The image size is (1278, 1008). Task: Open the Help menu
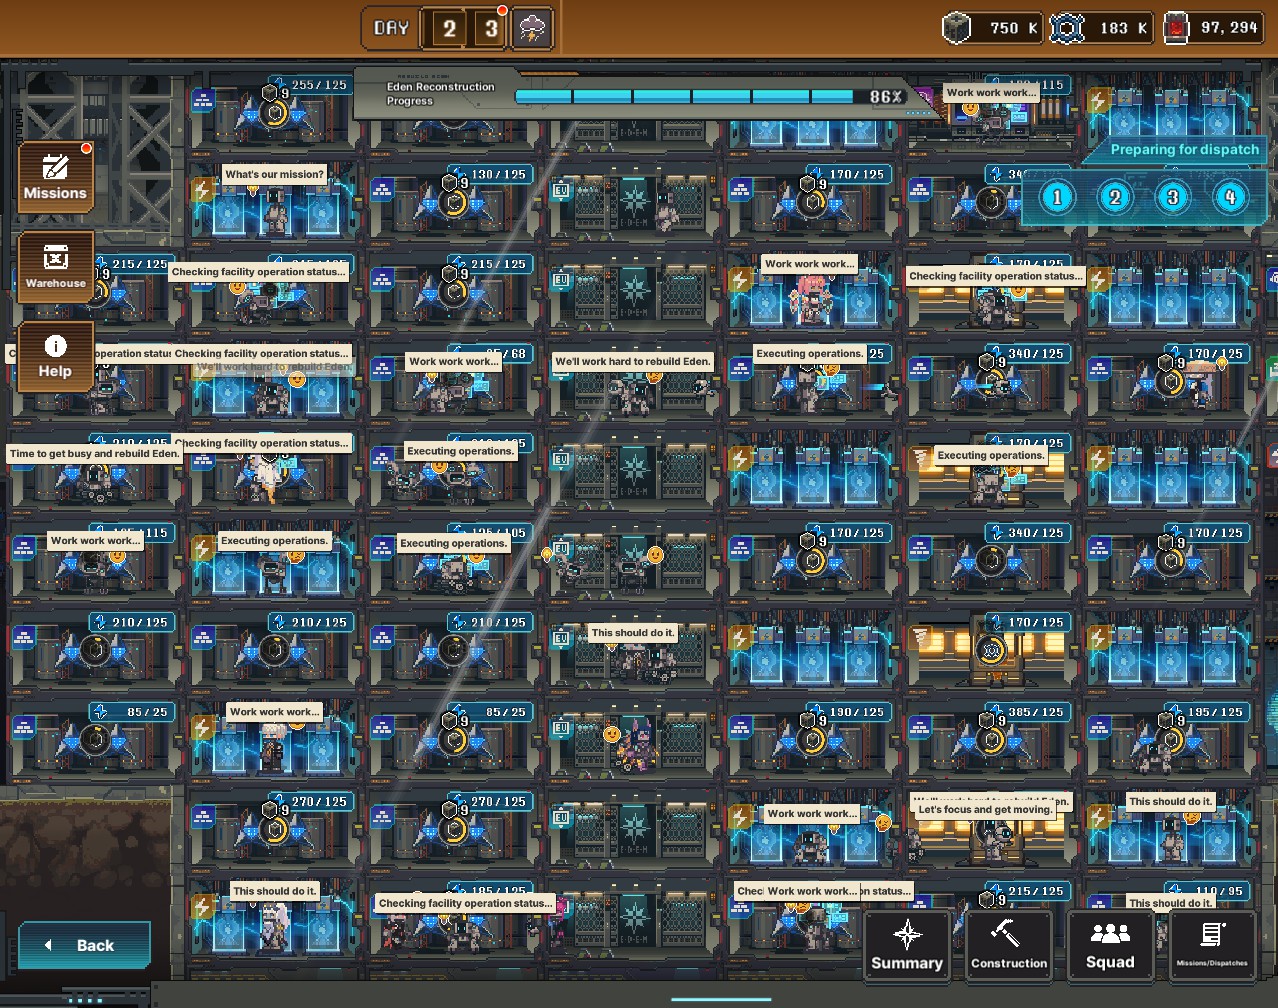pyautogui.click(x=56, y=355)
